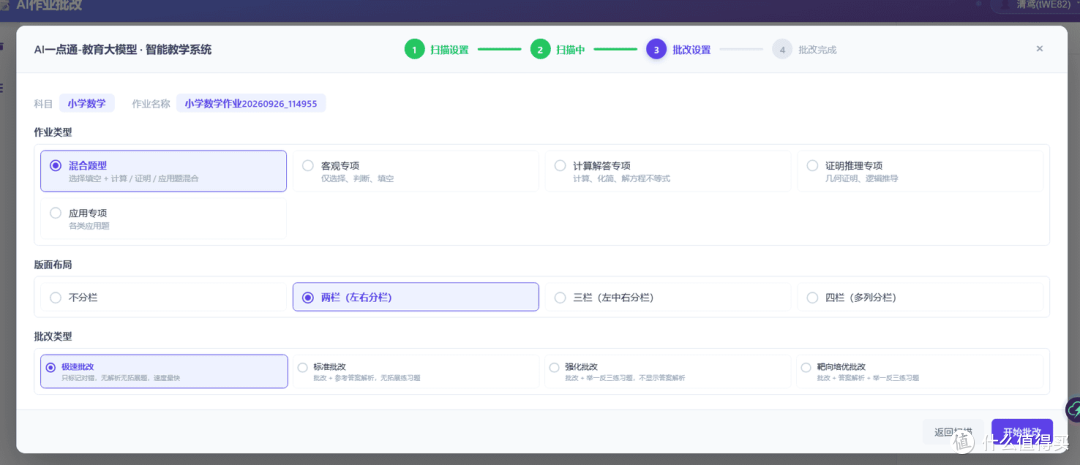Go to step 1 扫描设置
The height and width of the screenshot is (465, 1080).
point(436,50)
